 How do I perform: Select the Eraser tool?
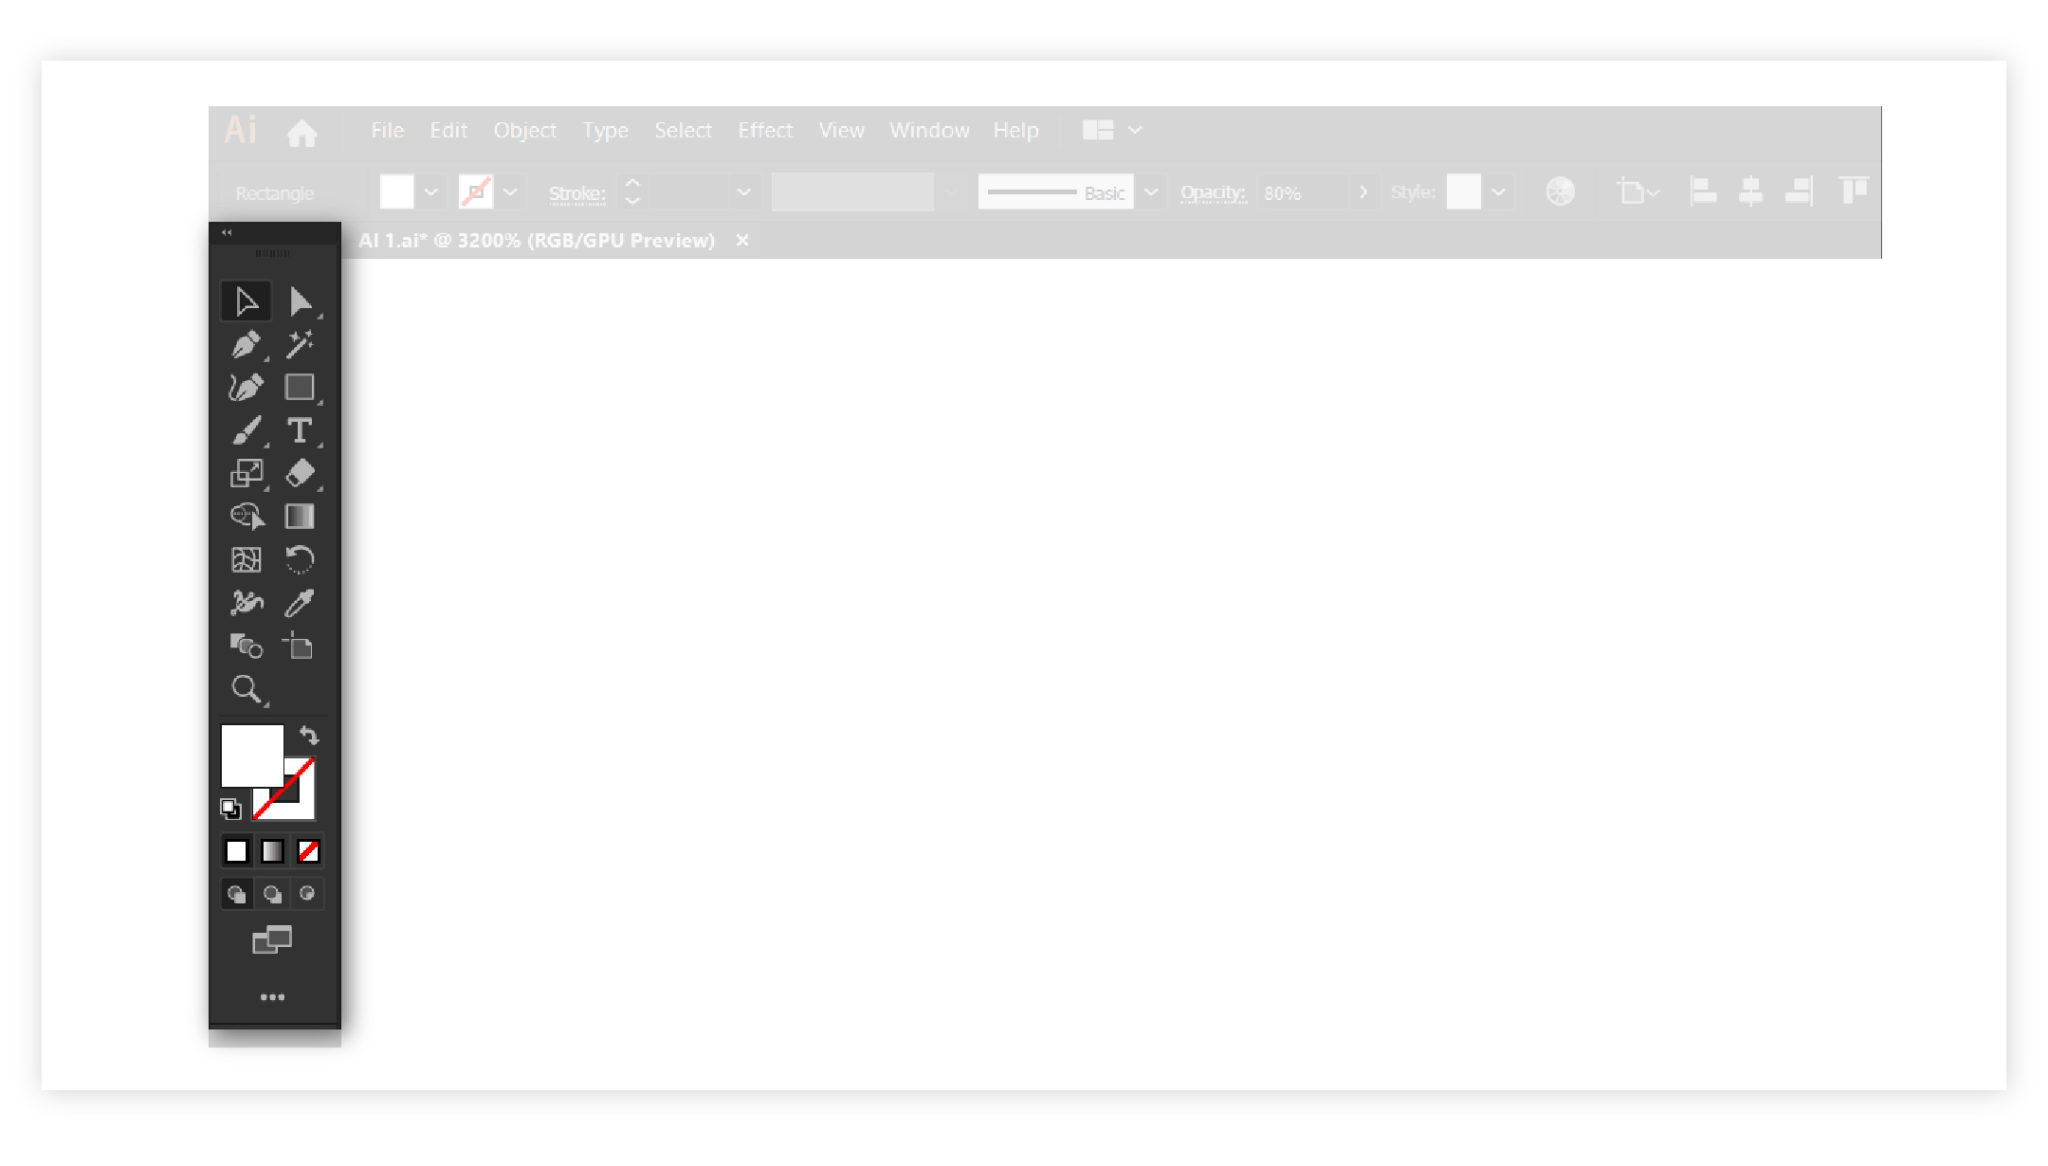coord(300,473)
